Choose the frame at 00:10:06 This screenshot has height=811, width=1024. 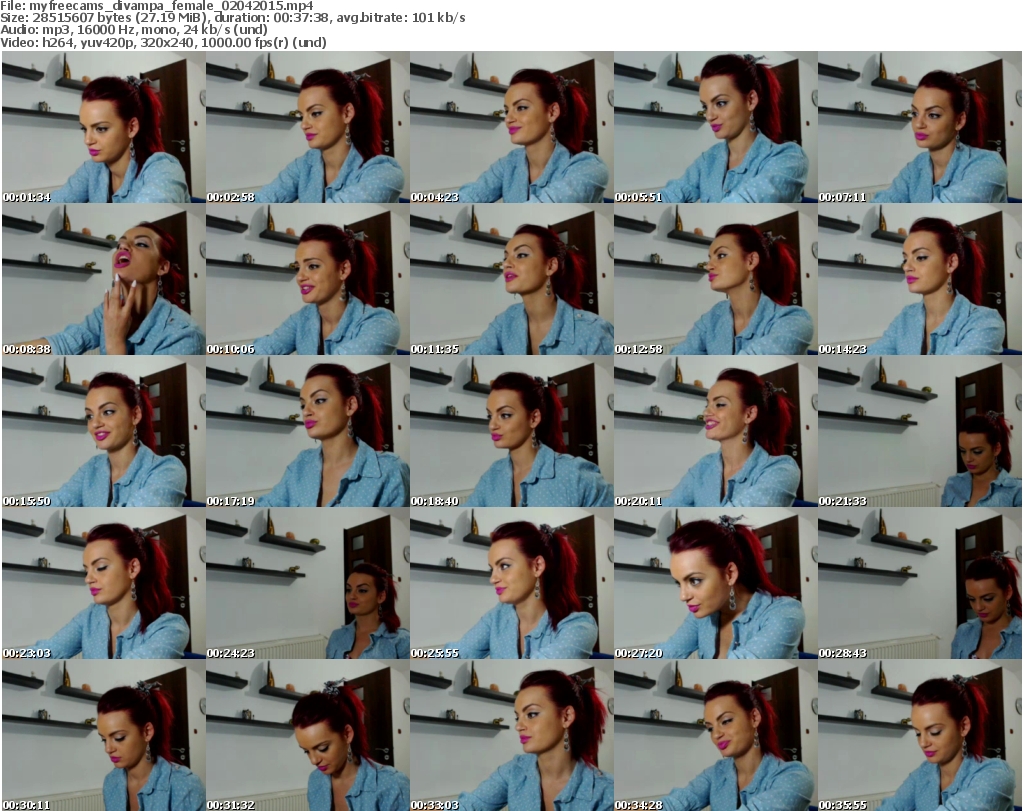(x=308, y=279)
